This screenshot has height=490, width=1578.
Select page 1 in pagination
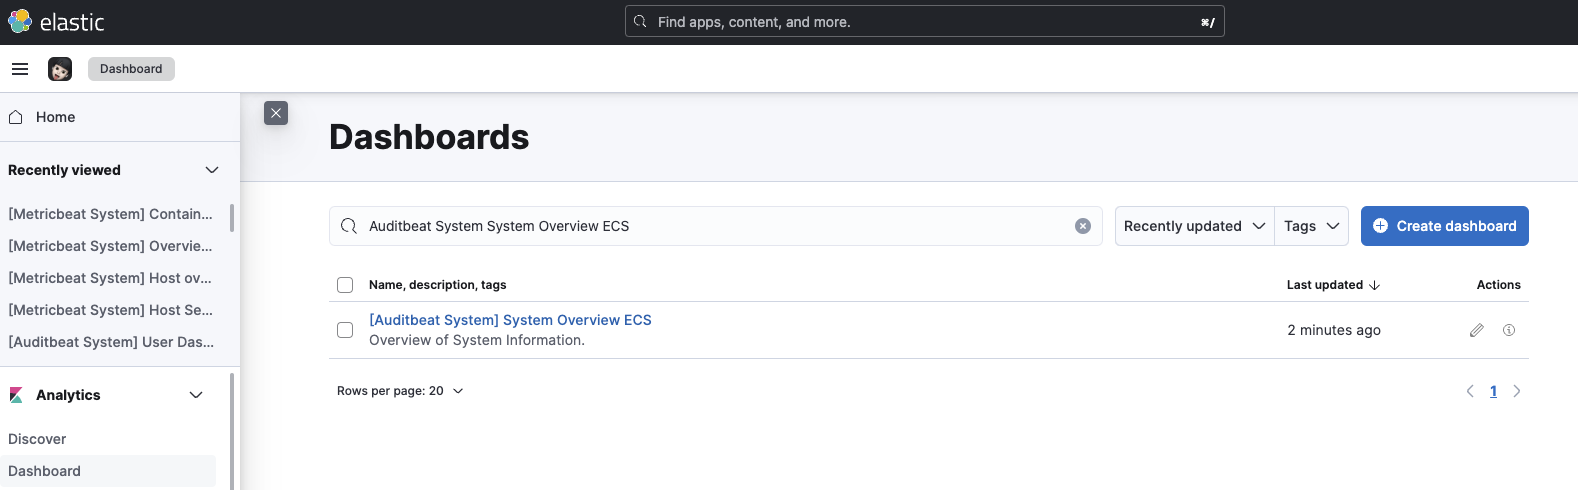coord(1493,391)
